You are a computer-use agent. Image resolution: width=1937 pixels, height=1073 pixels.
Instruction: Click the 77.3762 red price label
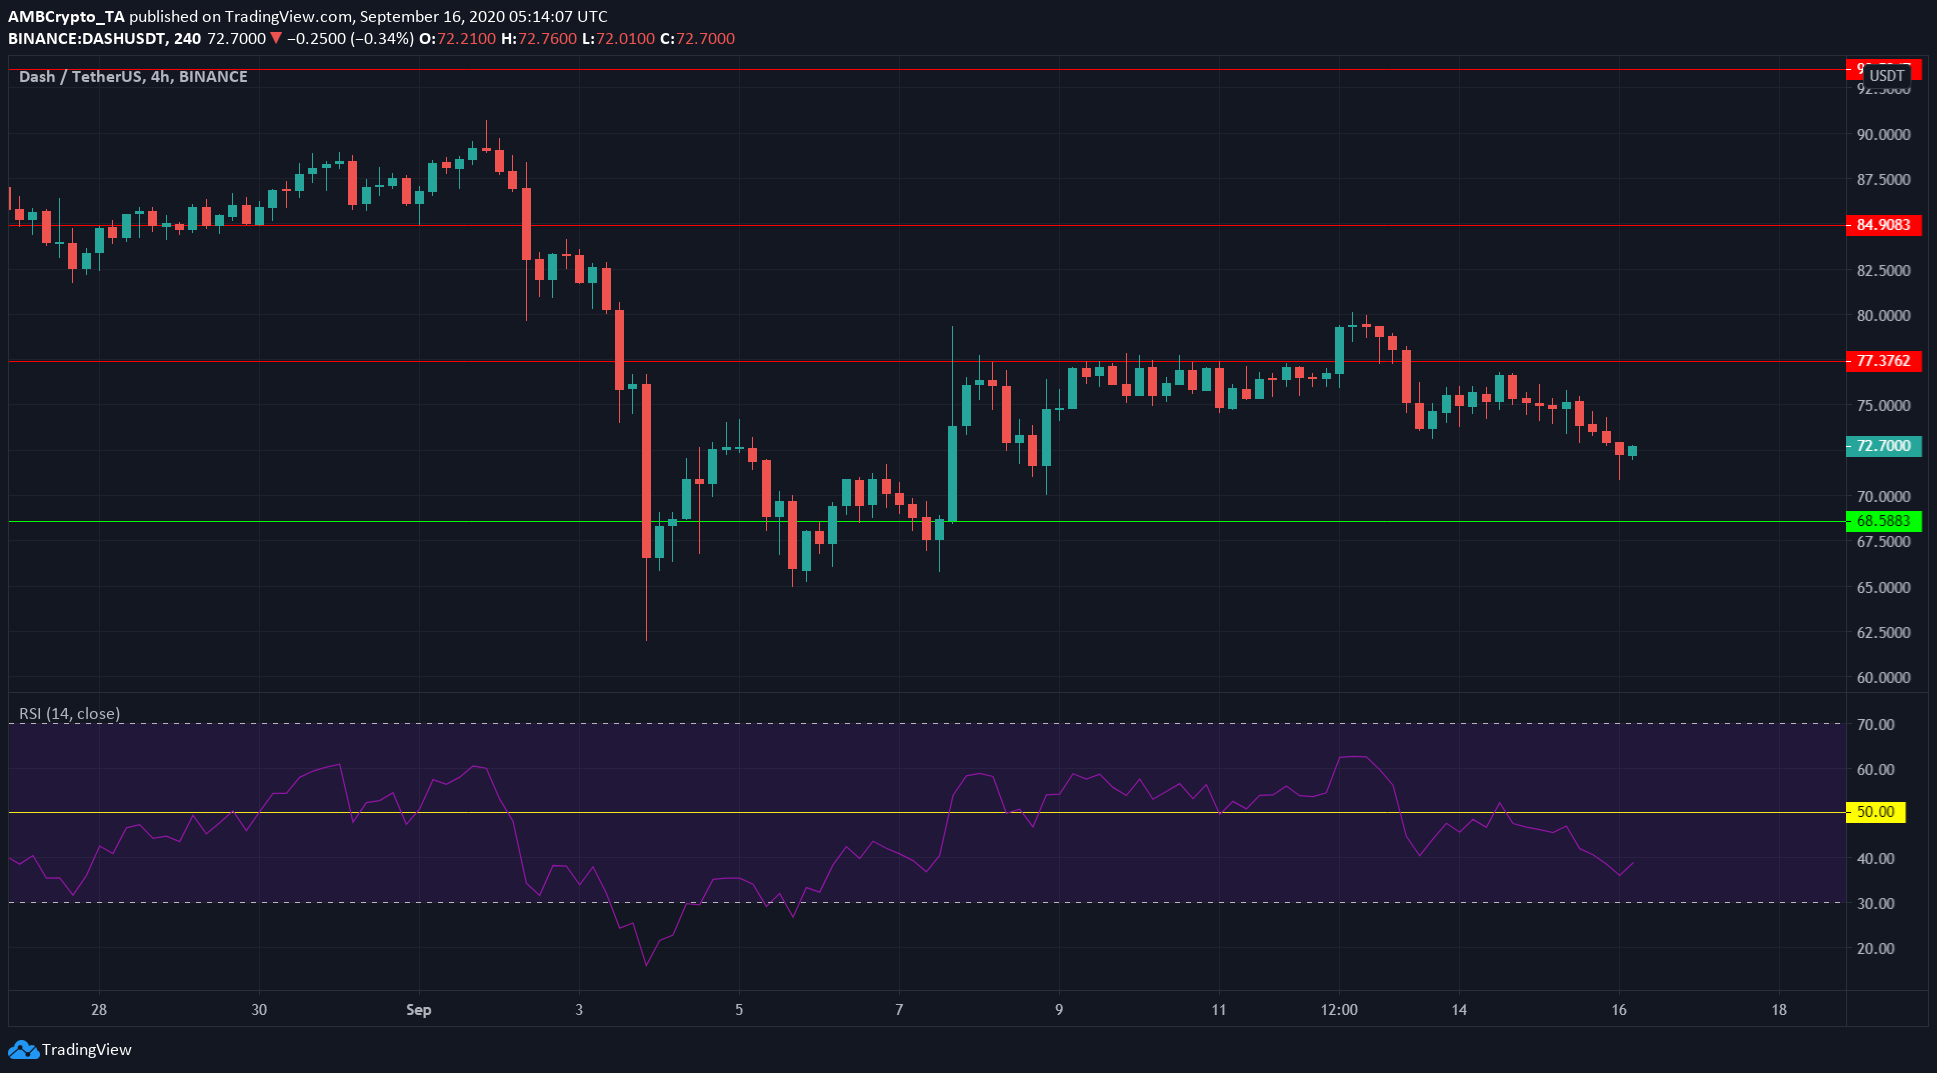click(x=1883, y=361)
